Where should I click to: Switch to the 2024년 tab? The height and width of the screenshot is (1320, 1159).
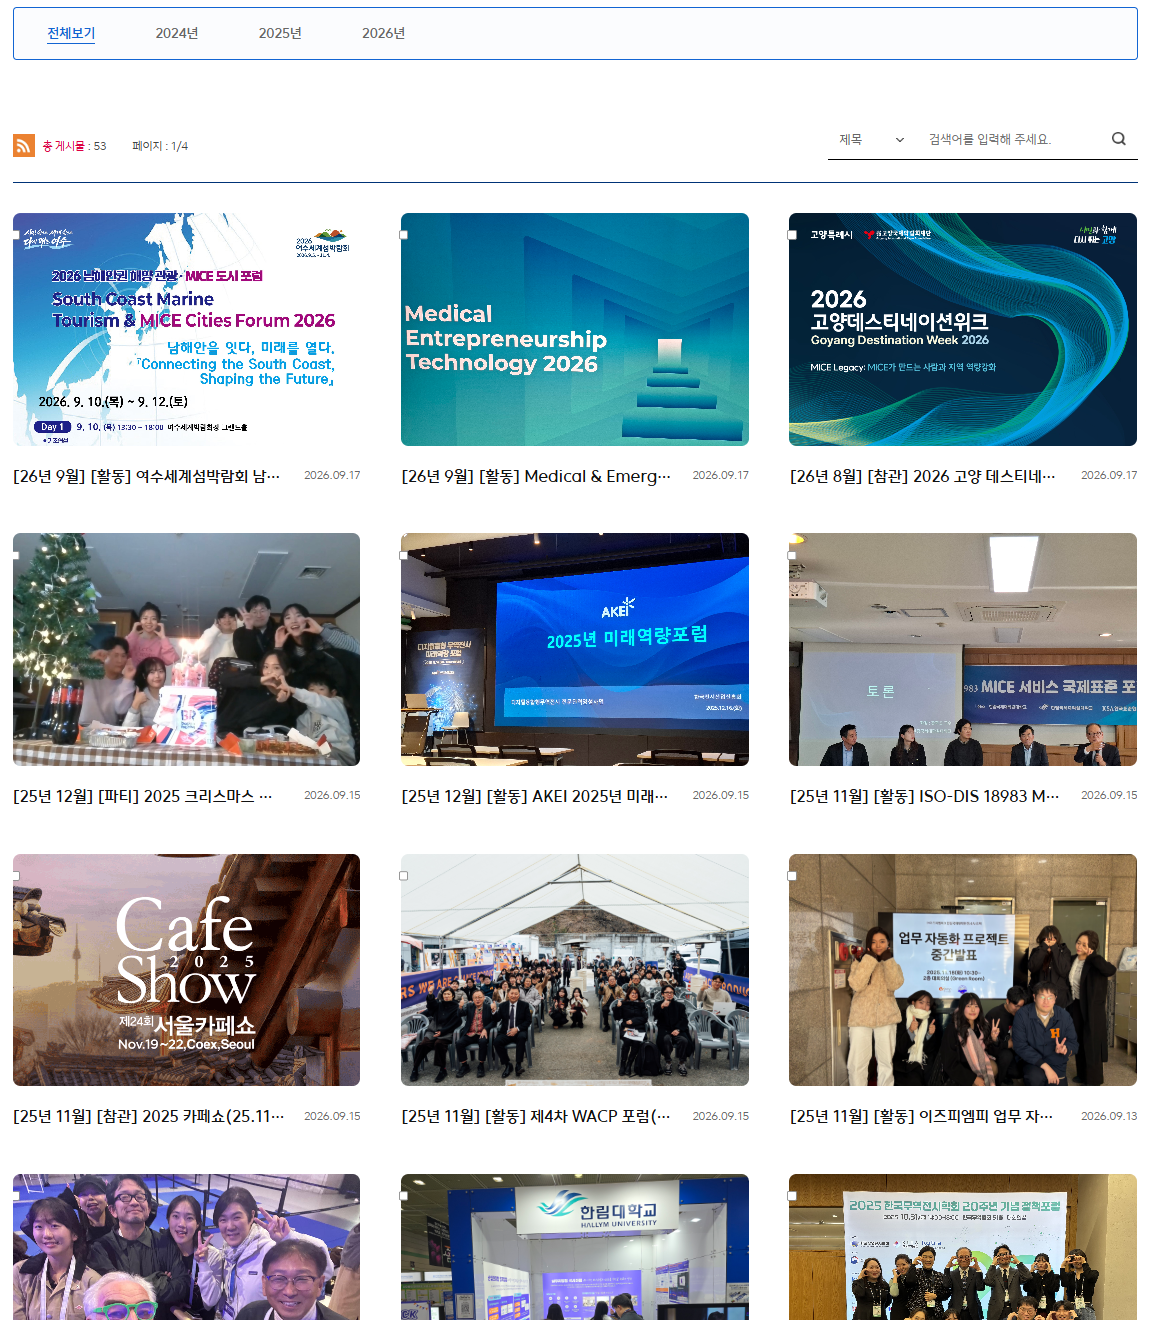tap(177, 33)
